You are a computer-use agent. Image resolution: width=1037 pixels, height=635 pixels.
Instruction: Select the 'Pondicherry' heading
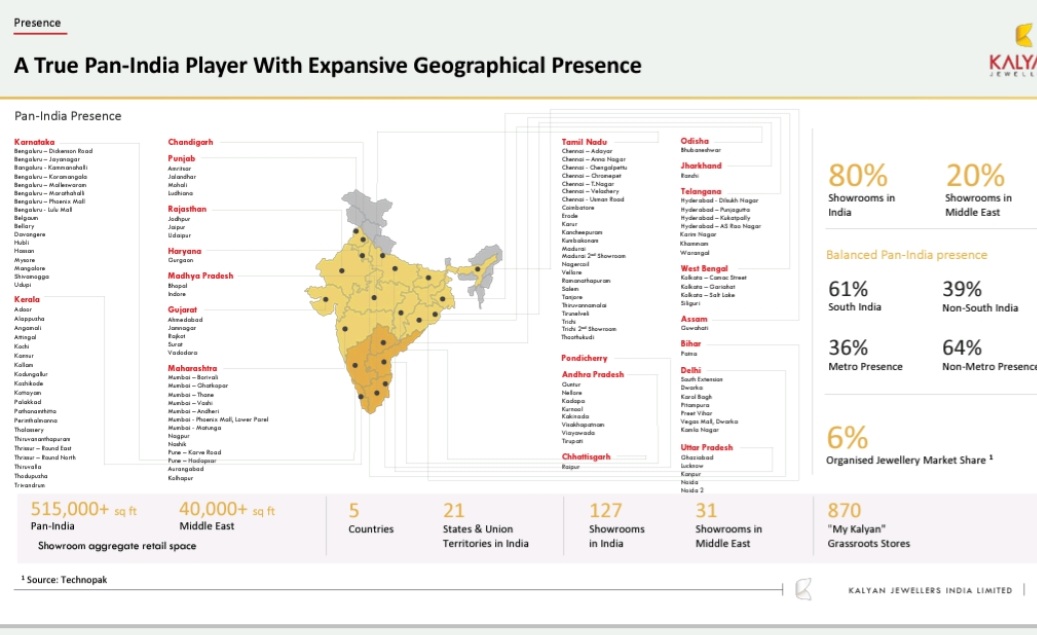(584, 358)
